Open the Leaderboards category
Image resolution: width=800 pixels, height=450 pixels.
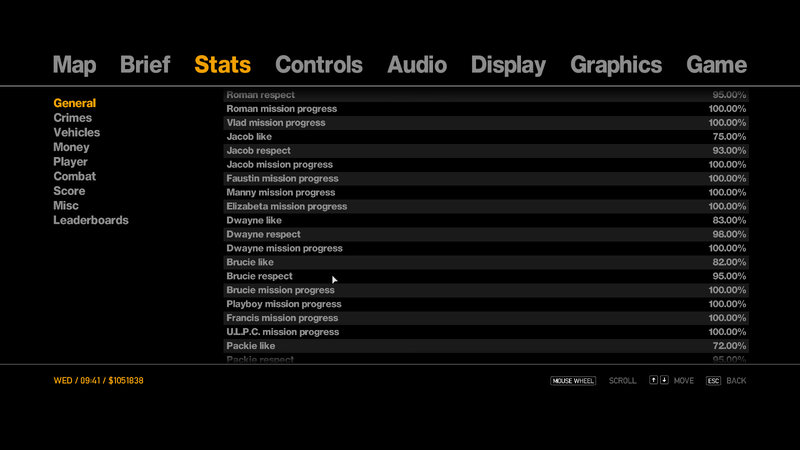(91, 220)
